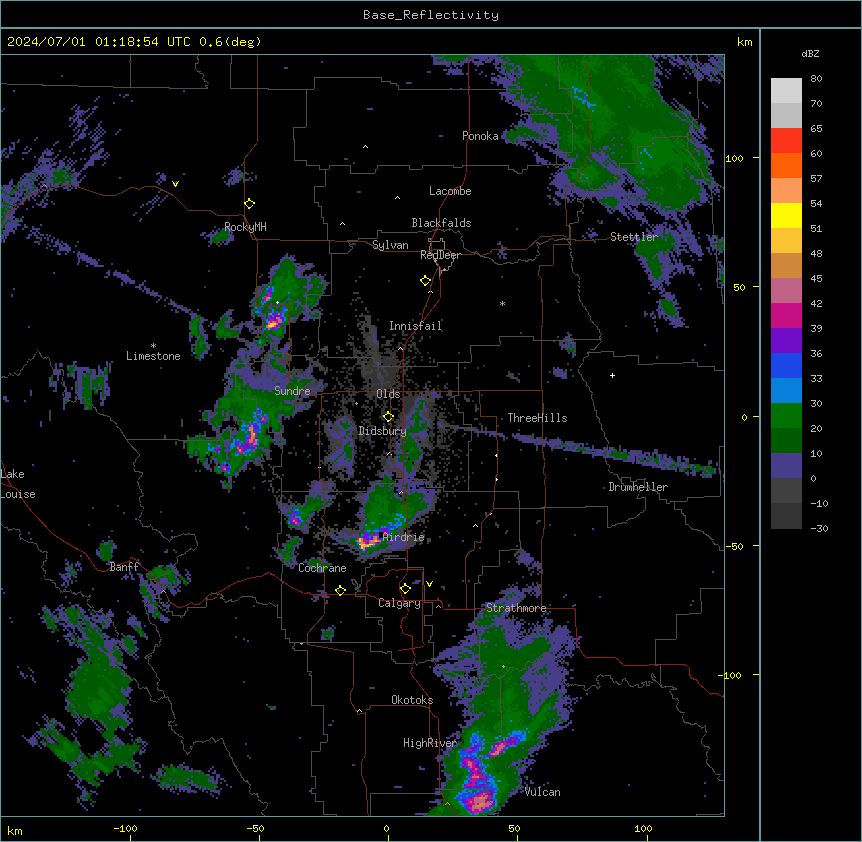Pick the purple 36-39 dBZ legend swatch
This screenshot has width=862, height=842.
[x=786, y=341]
